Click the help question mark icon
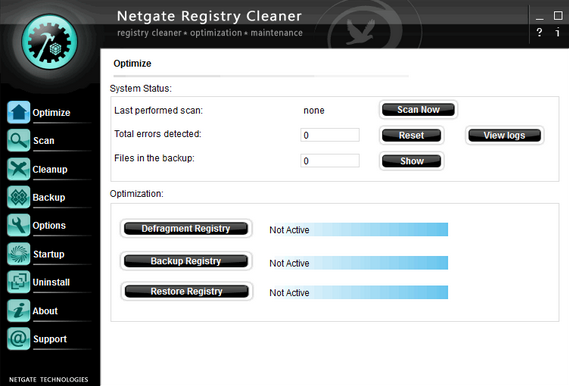 pyautogui.click(x=539, y=33)
